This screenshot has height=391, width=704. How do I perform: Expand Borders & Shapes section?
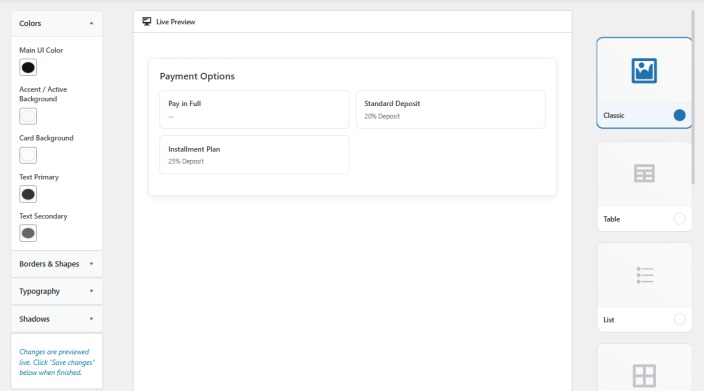click(x=57, y=264)
